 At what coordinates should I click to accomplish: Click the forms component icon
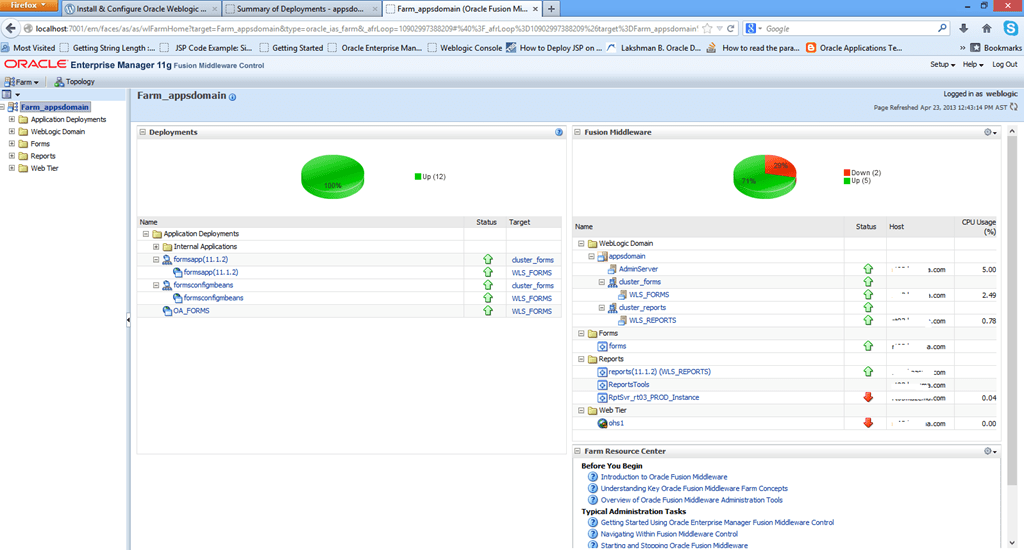(x=602, y=346)
